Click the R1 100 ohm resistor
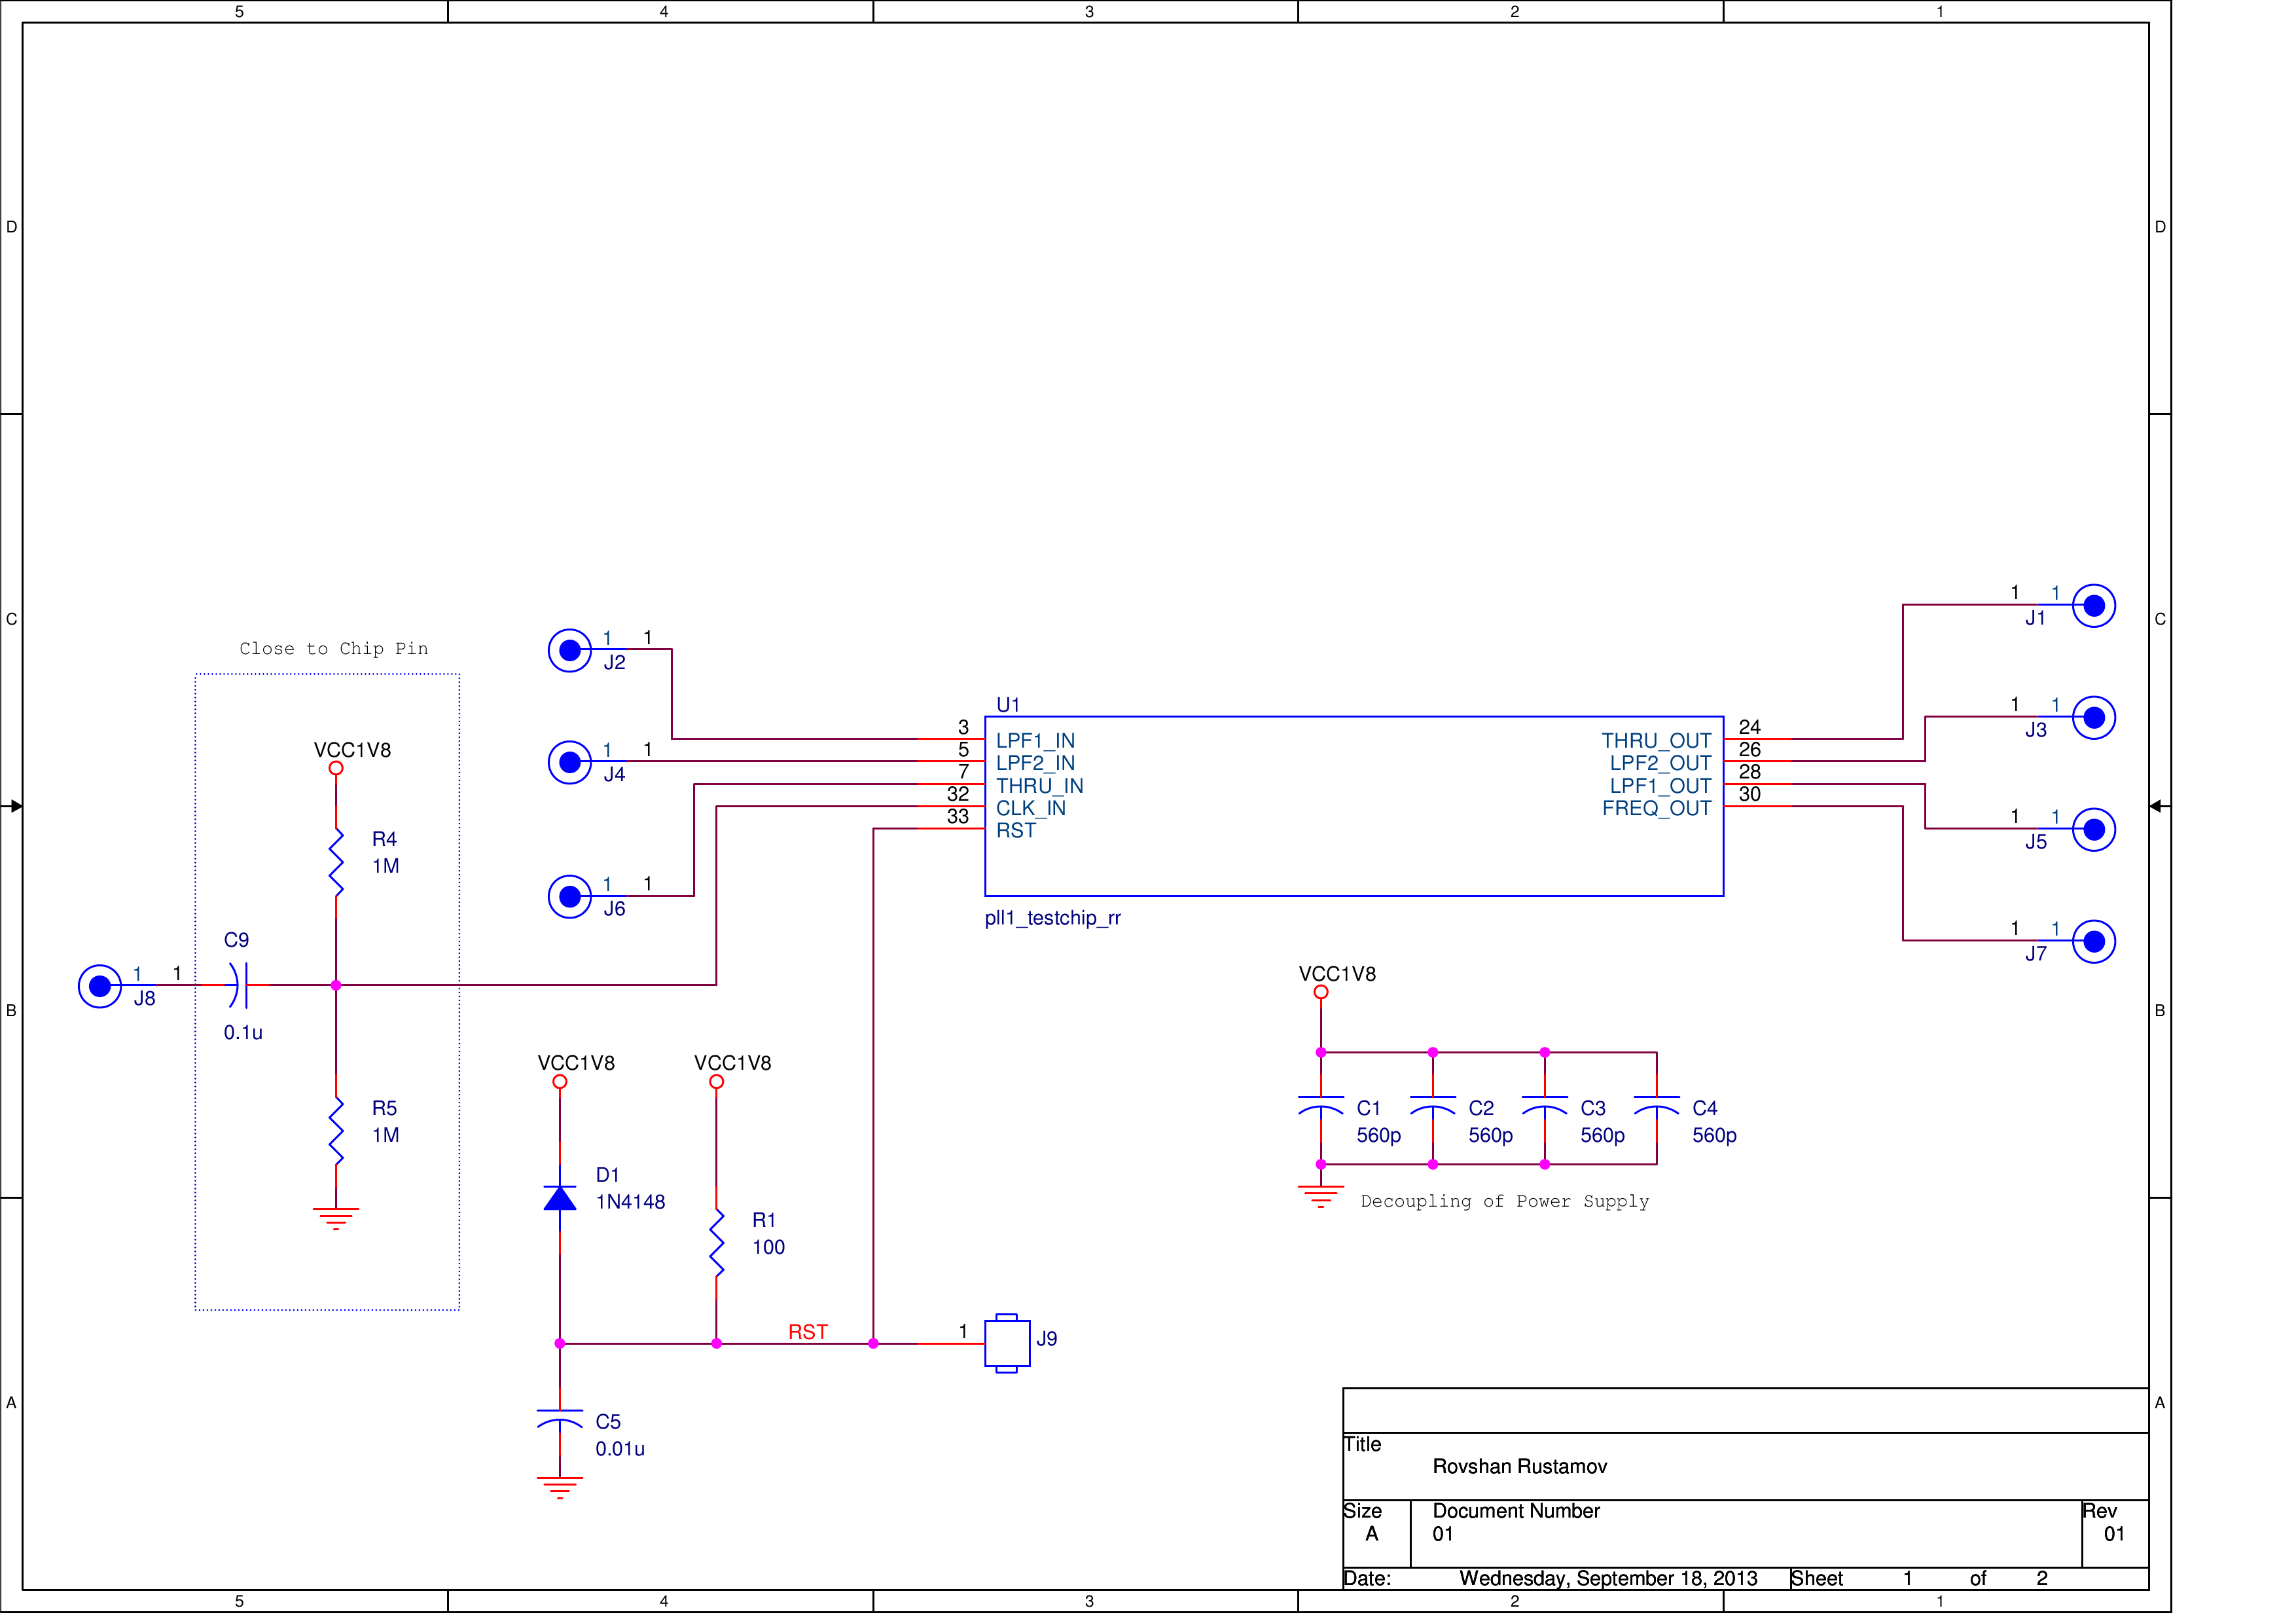2296x1623 pixels. pyautogui.click(x=716, y=1242)
